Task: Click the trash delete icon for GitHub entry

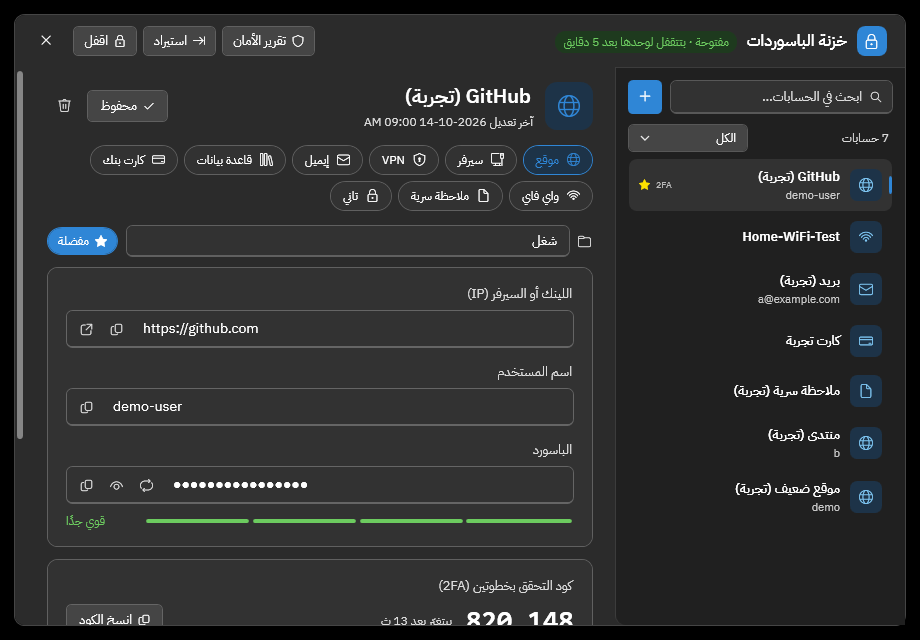Action: coord(65,106)
